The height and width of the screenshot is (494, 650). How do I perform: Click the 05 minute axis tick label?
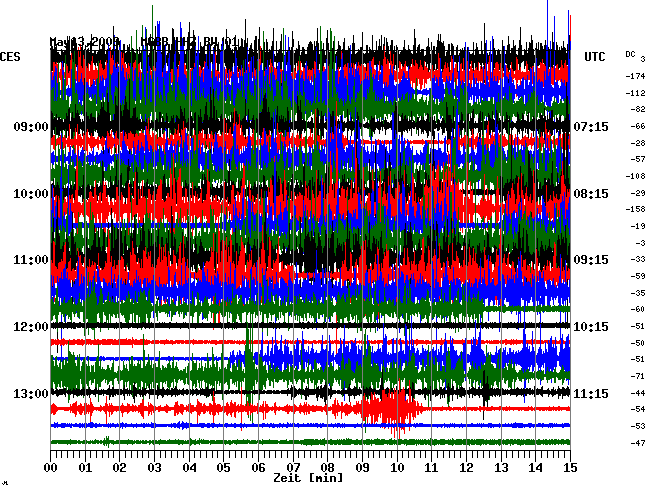223,468
